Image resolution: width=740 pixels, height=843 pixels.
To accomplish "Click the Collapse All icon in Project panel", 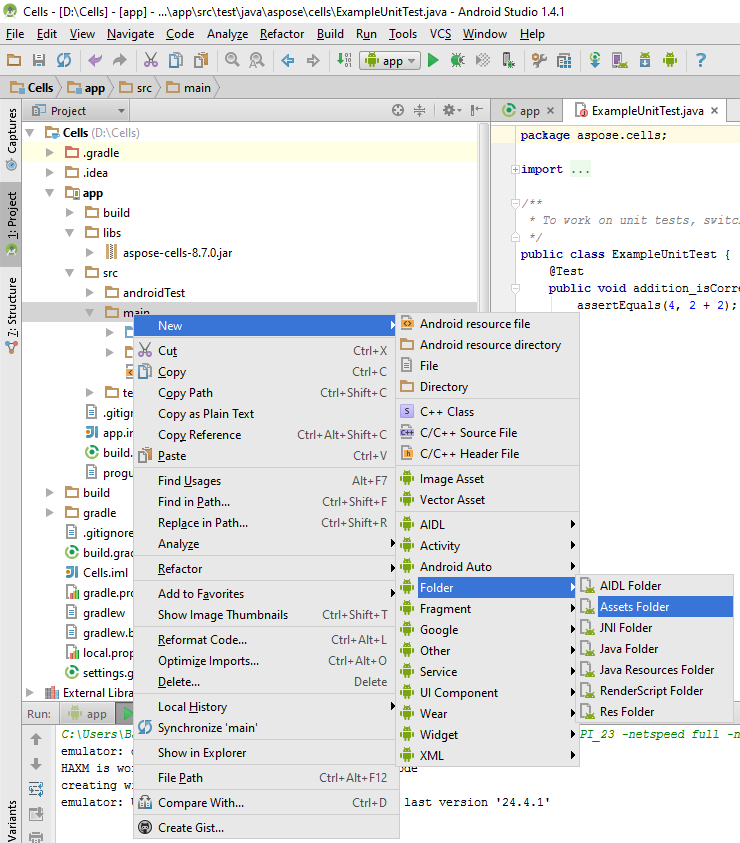I will tap(419, 111).
